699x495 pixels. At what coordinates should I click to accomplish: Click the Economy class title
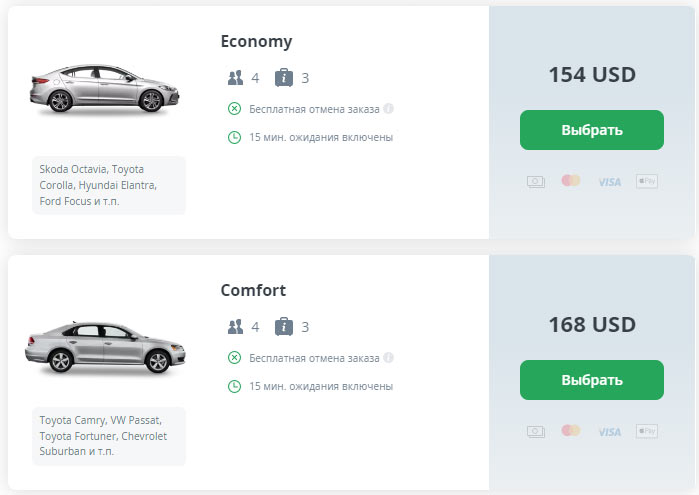click(x=256, y=41)
